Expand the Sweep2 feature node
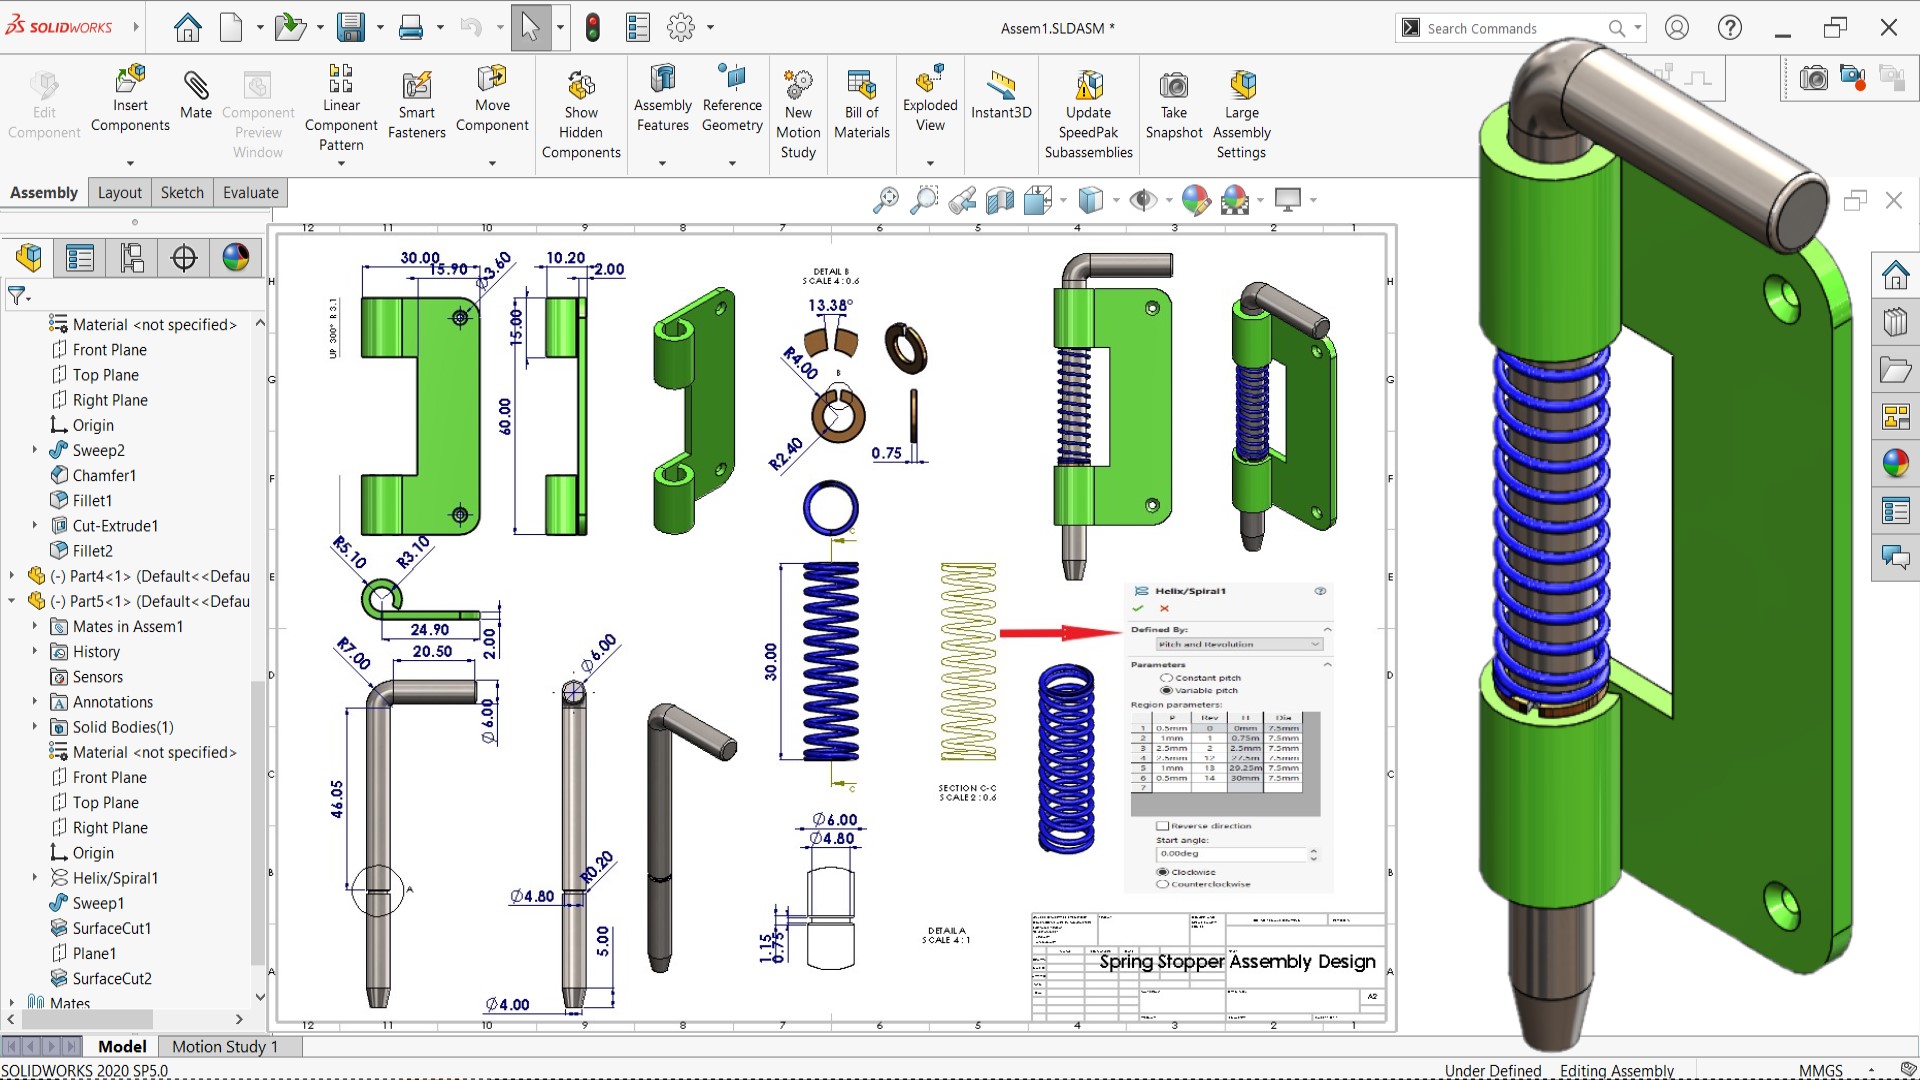Image resolution: width=1920 pixels, height=1080 pixels. pos(34,450)
